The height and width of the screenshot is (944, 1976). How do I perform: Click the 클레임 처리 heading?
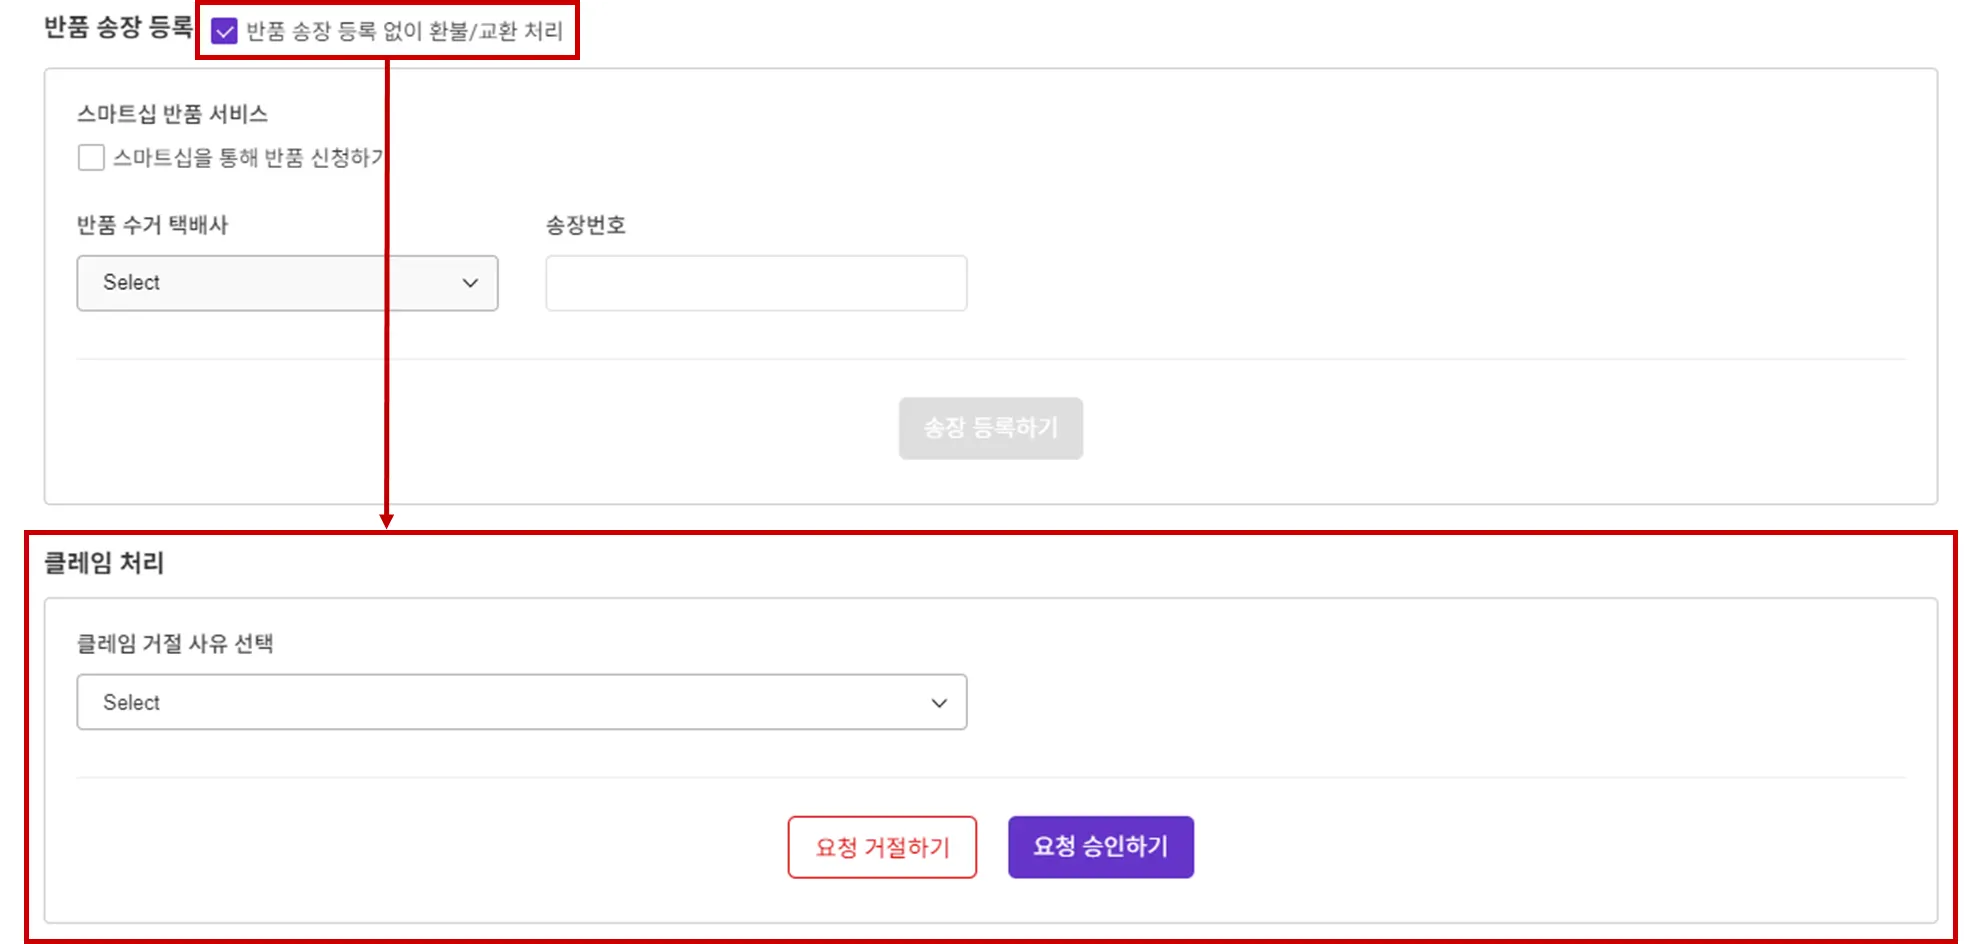point(104,563)
